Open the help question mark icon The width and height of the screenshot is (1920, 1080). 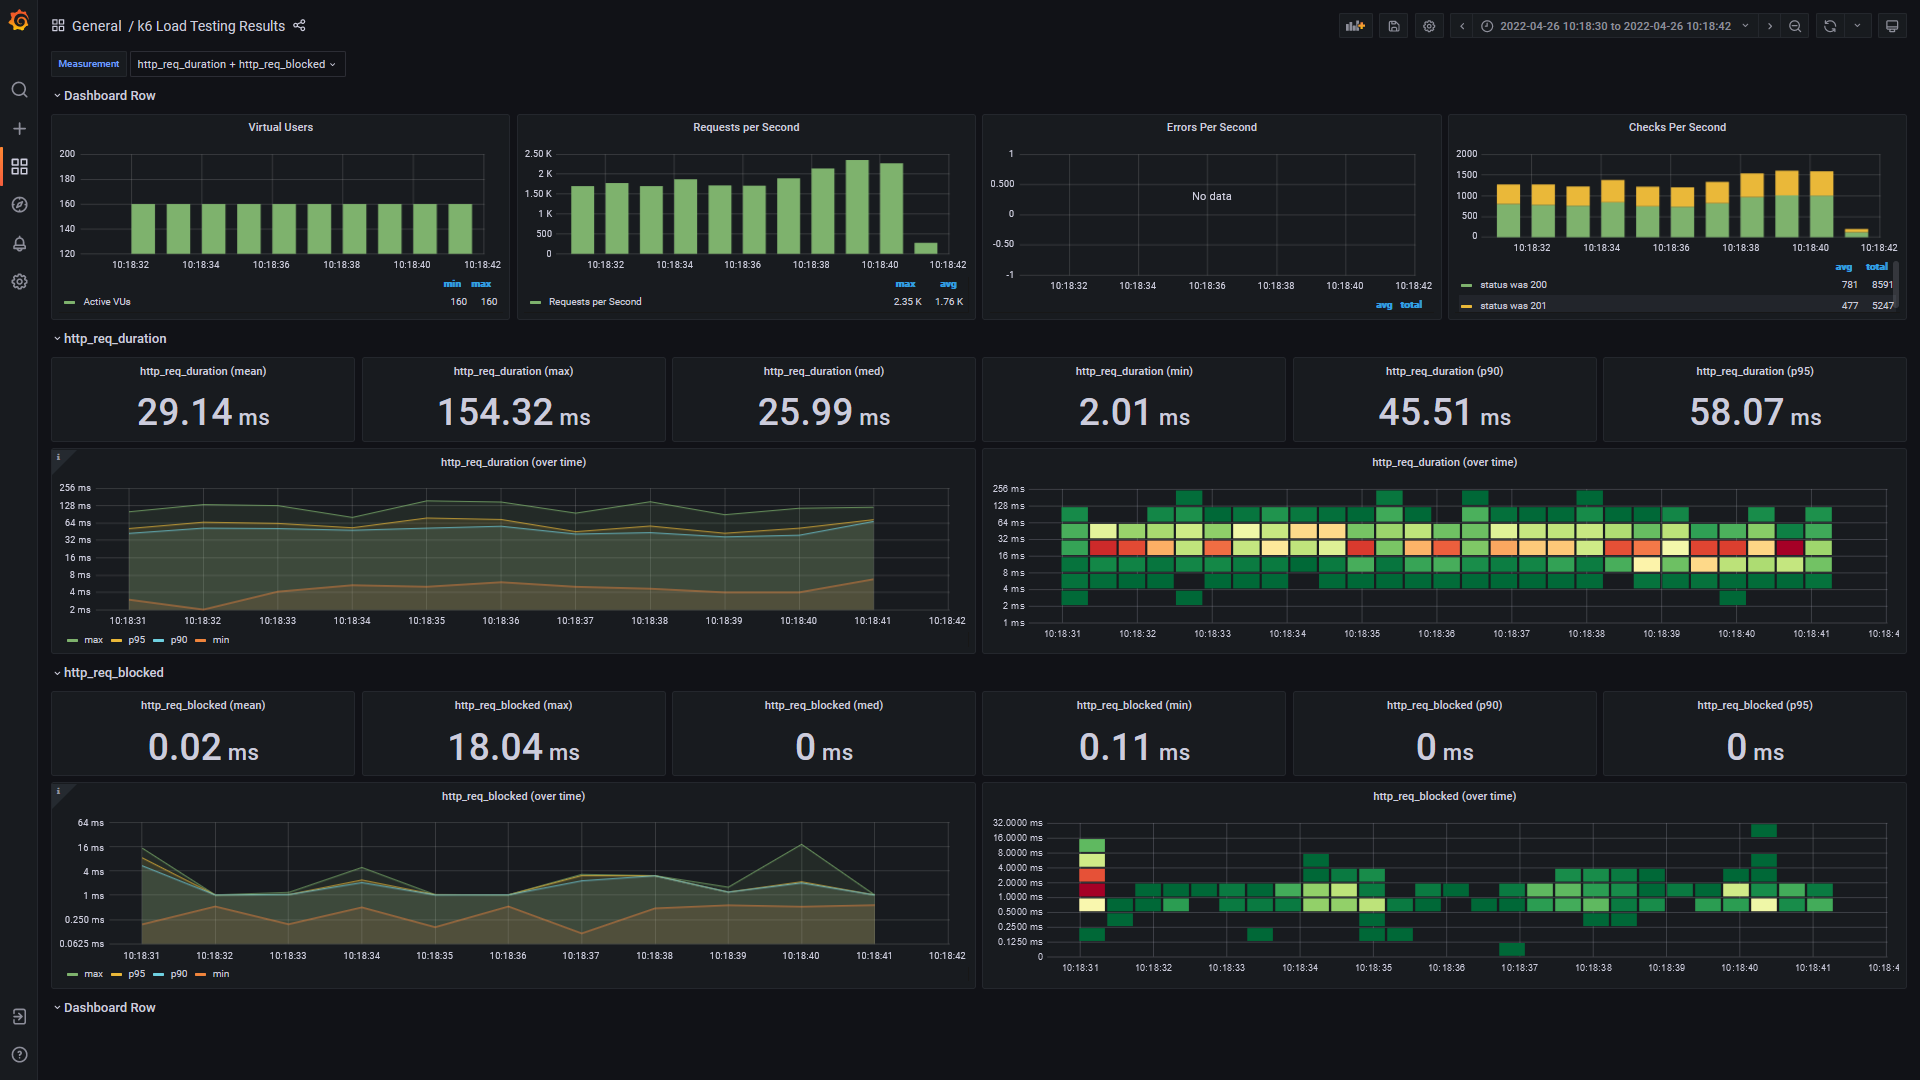coord(19,1055)
